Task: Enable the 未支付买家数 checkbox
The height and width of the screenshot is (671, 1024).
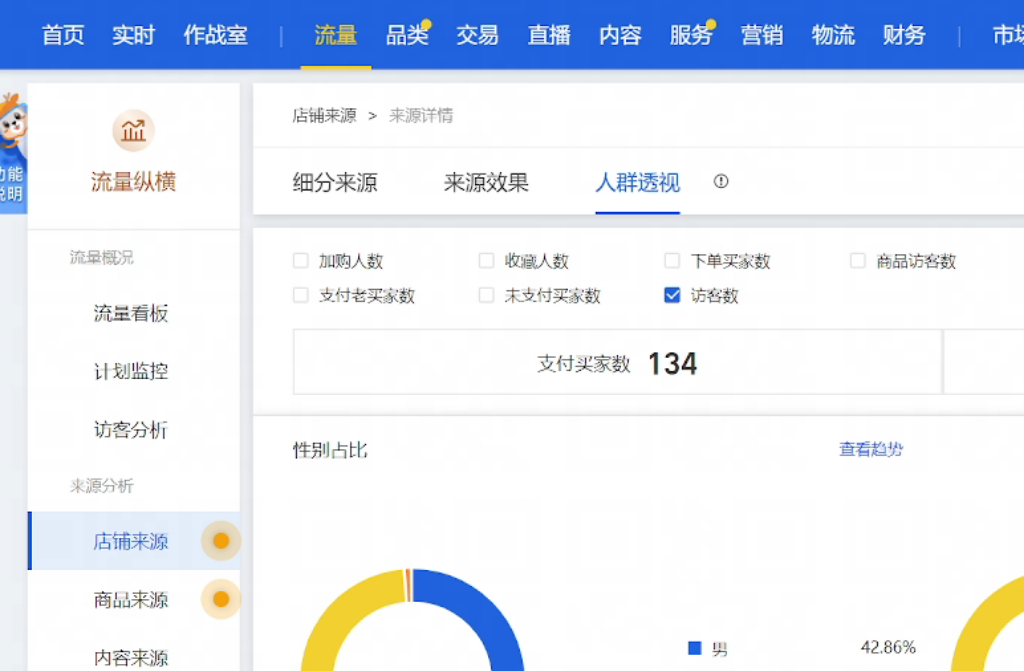Action: 487,295
